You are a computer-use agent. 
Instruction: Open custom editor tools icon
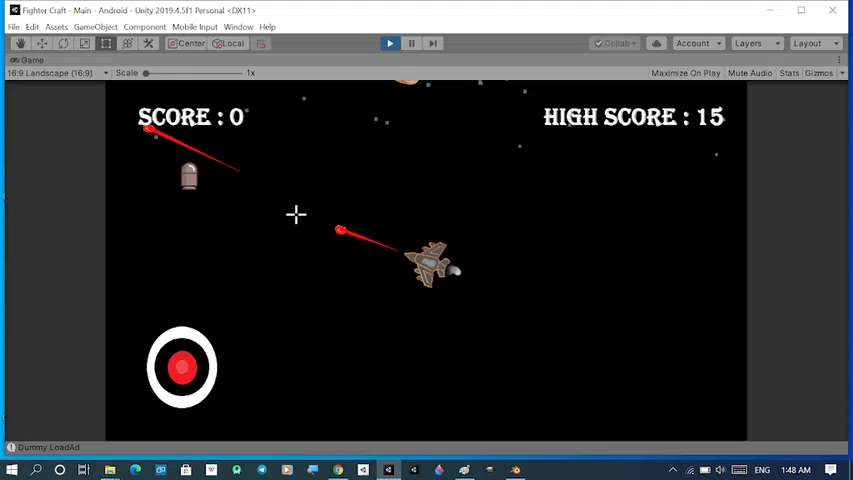pyautogui.click(x=149, y=44)
